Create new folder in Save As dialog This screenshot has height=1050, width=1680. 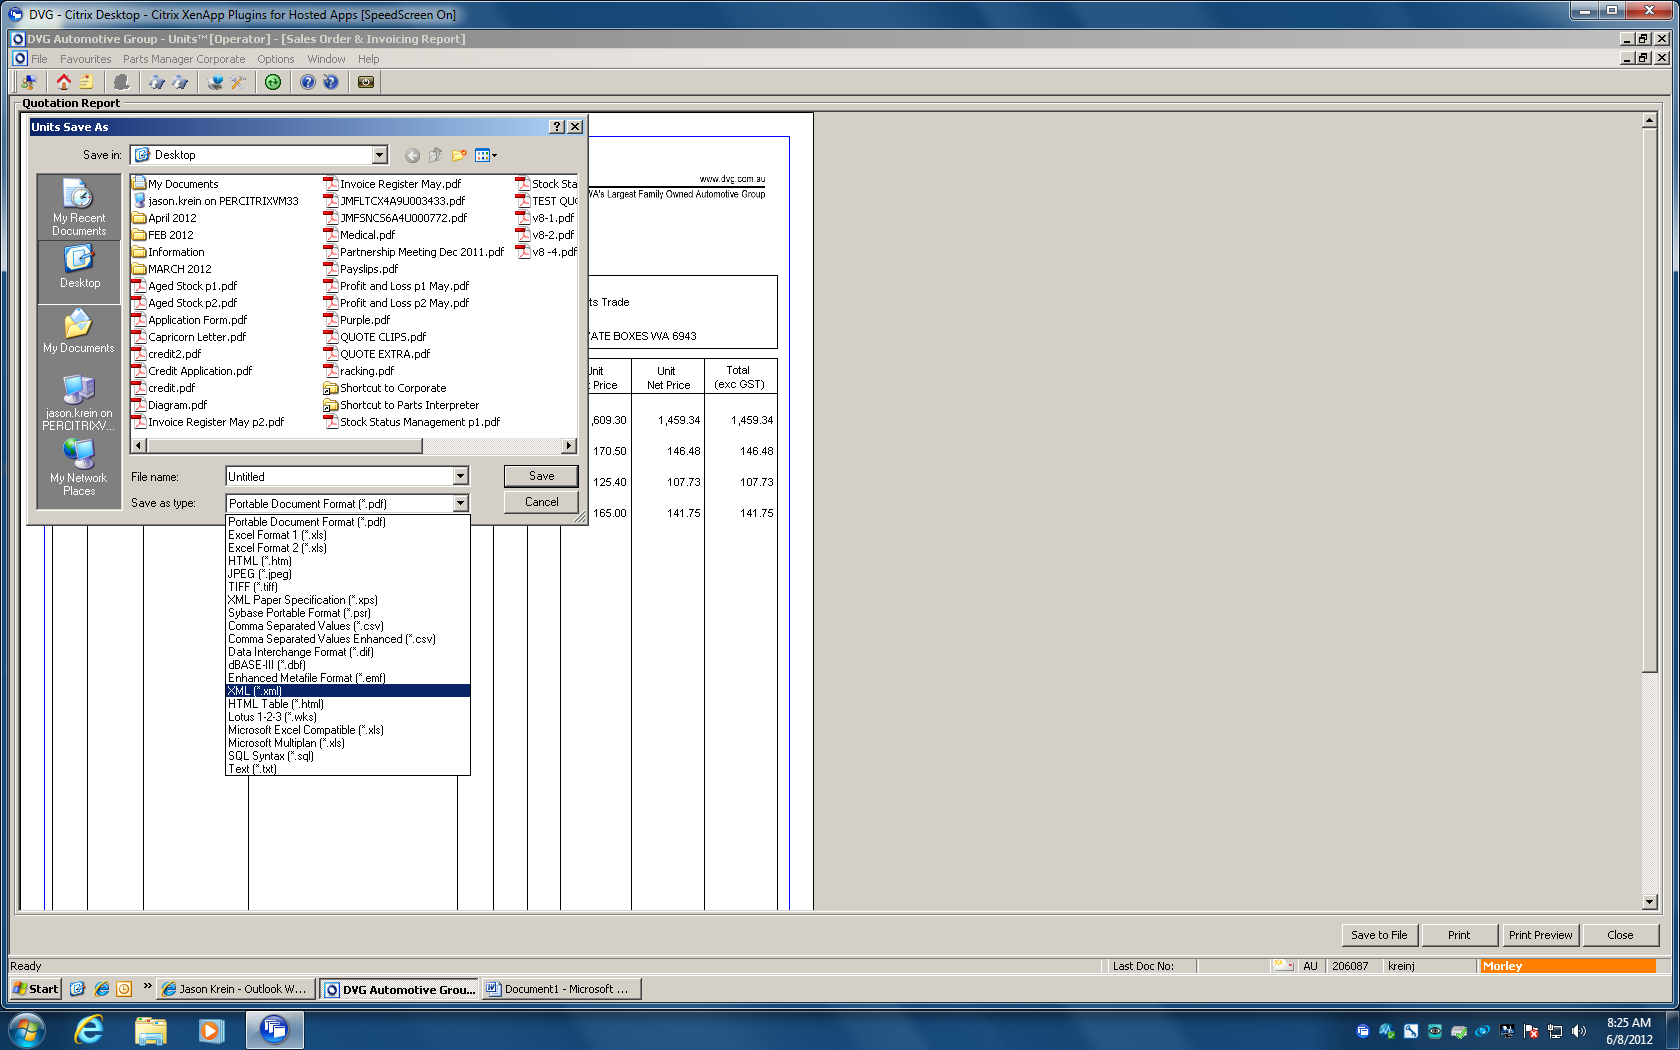point(459,155)
